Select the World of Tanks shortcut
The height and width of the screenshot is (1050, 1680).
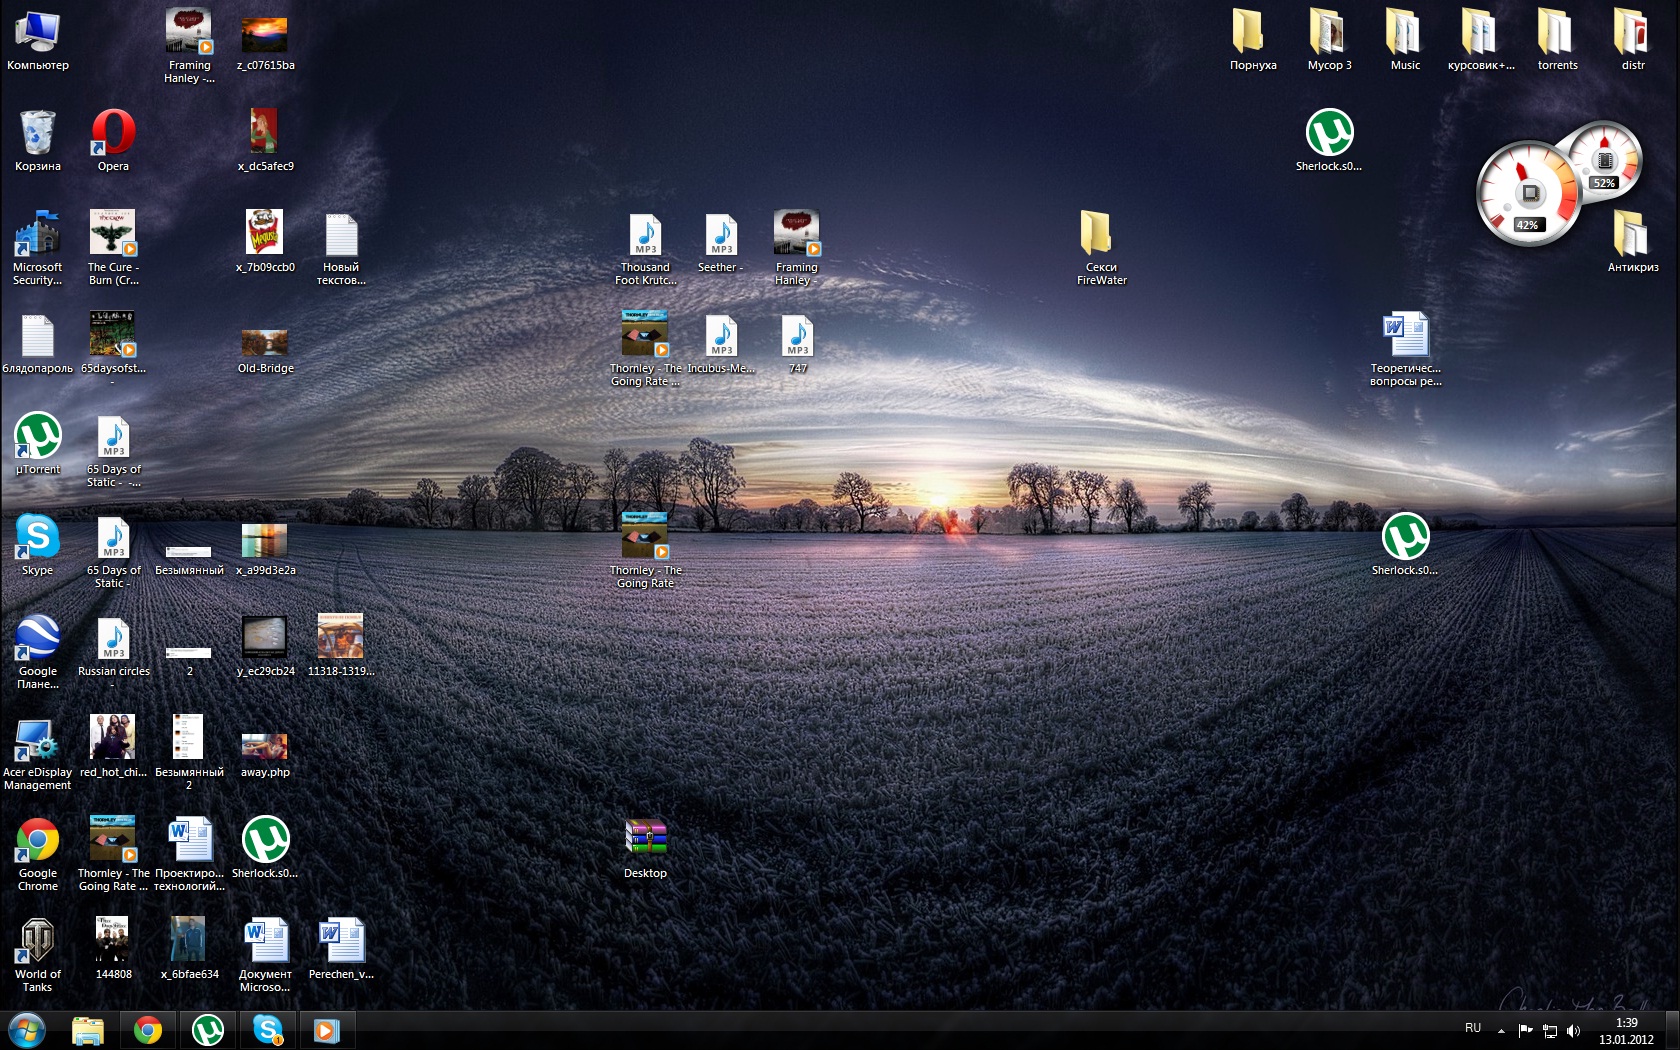[37, 943]
